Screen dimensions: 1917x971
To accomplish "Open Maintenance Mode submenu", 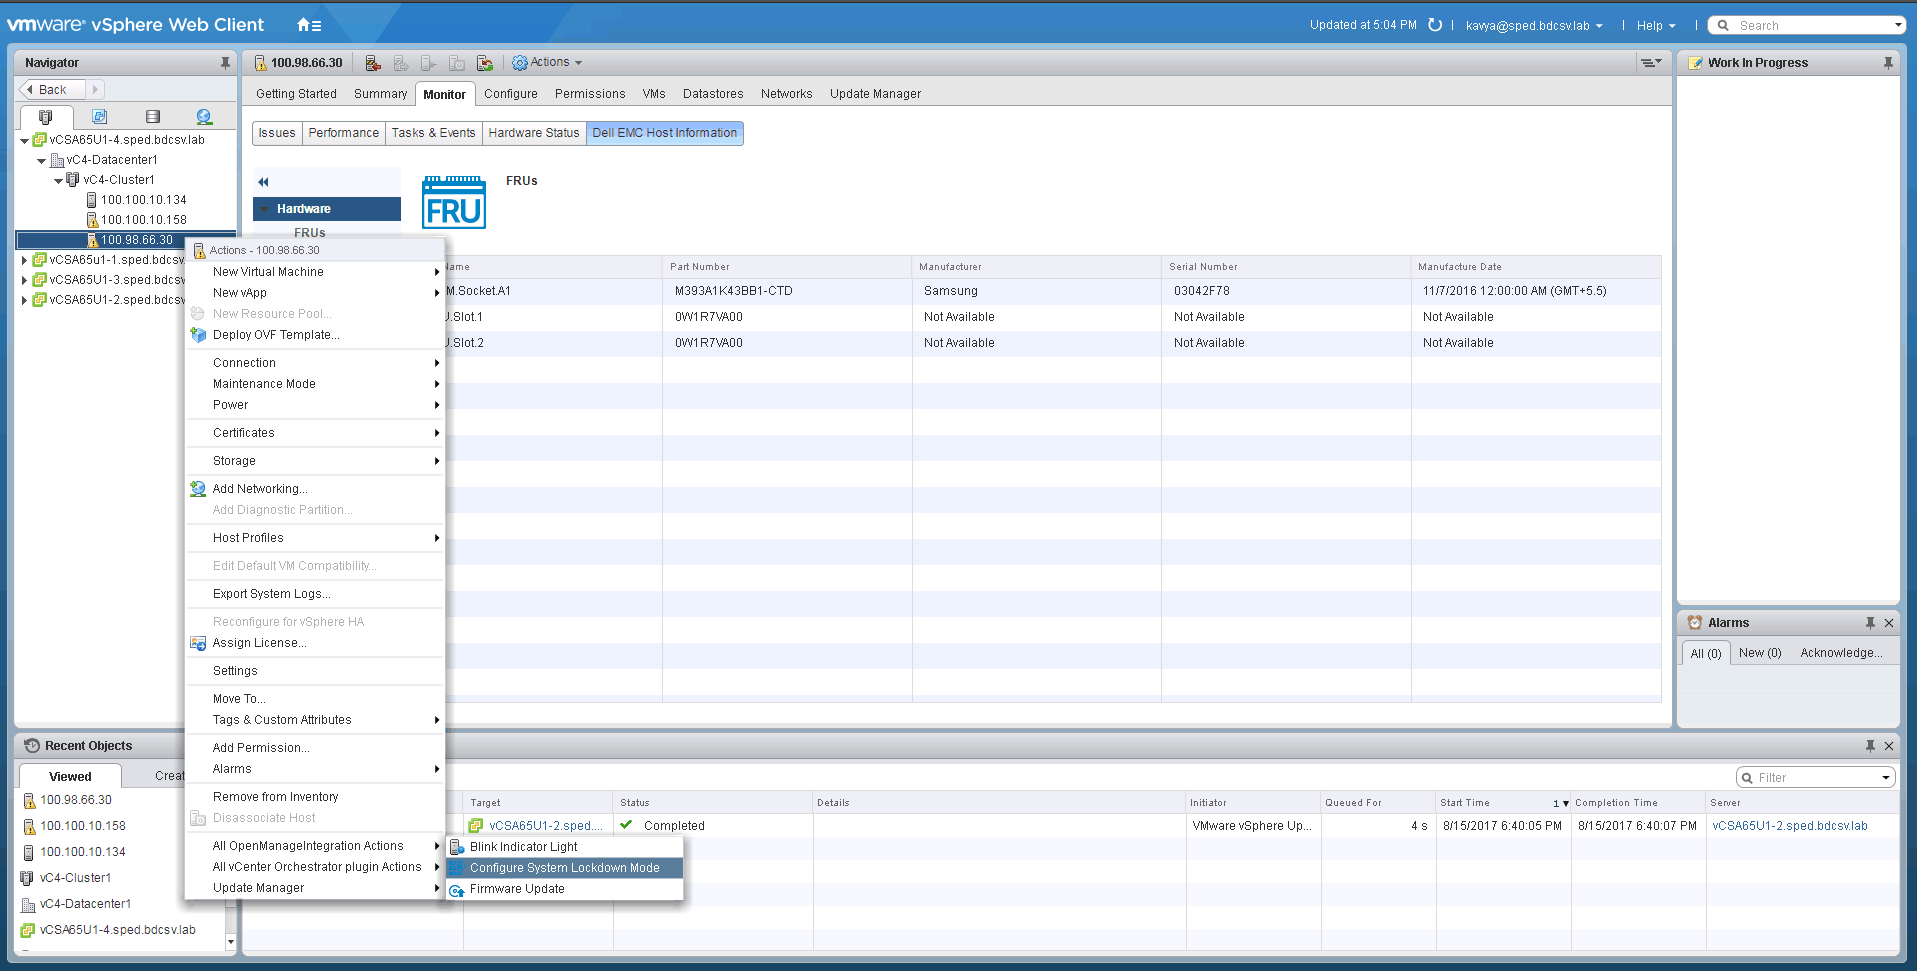I will tap(315, 384).
